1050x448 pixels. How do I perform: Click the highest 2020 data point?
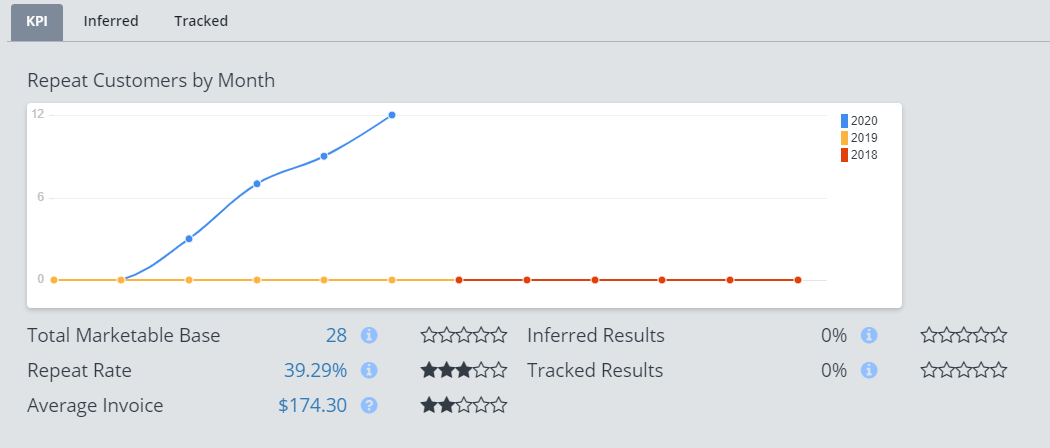click(392, 115)
